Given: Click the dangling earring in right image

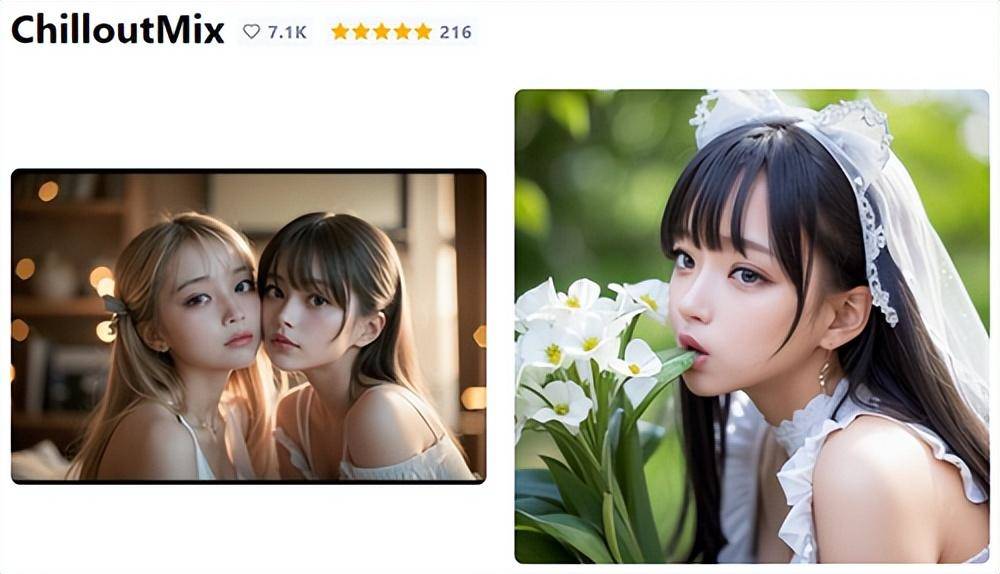Looking at the screenshot, I should [x=825, y=374].
